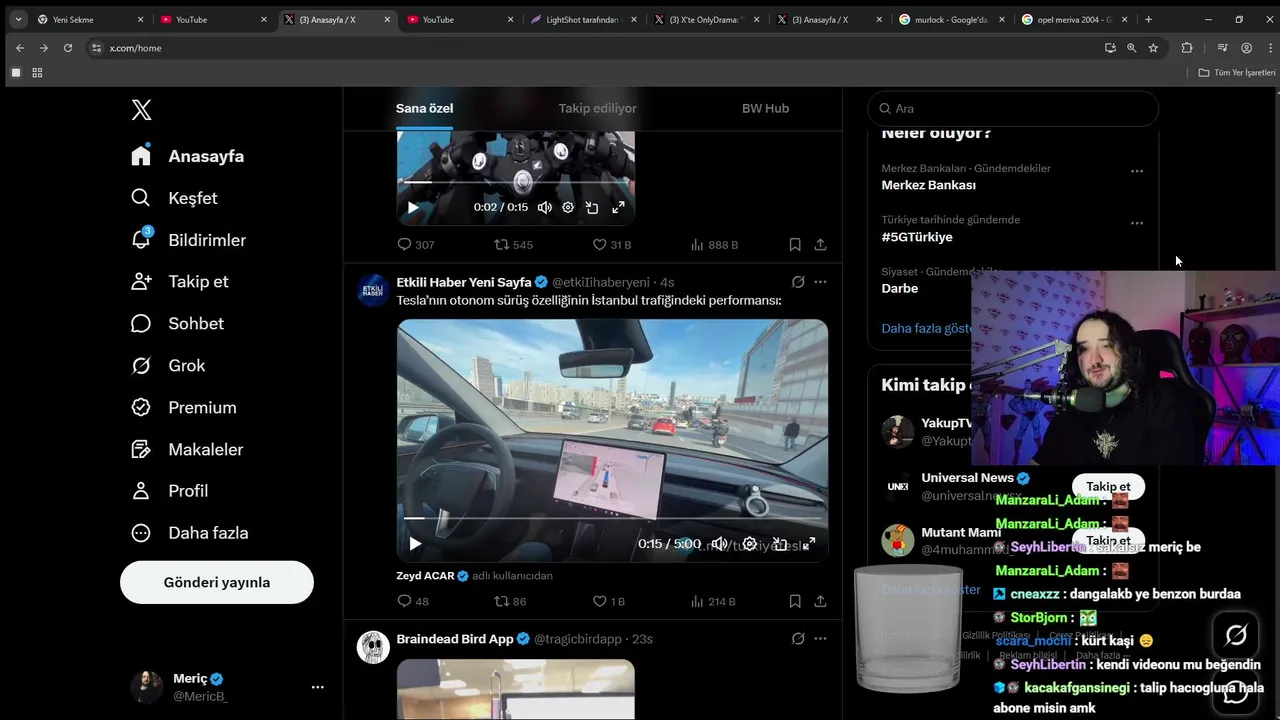Click Grok icon on Etkili Haber post

pyautogui.click(x=798, y=282)
